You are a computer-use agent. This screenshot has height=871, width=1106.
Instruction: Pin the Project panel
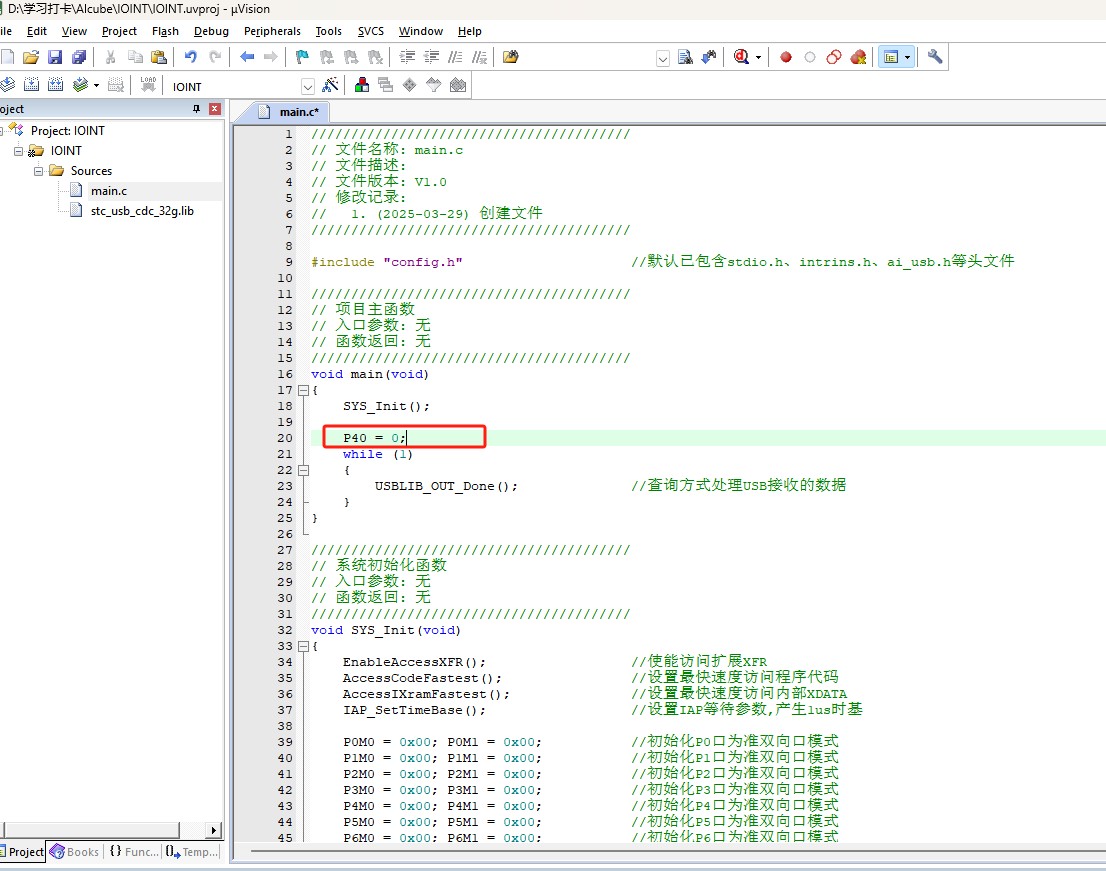click(196, 109)
